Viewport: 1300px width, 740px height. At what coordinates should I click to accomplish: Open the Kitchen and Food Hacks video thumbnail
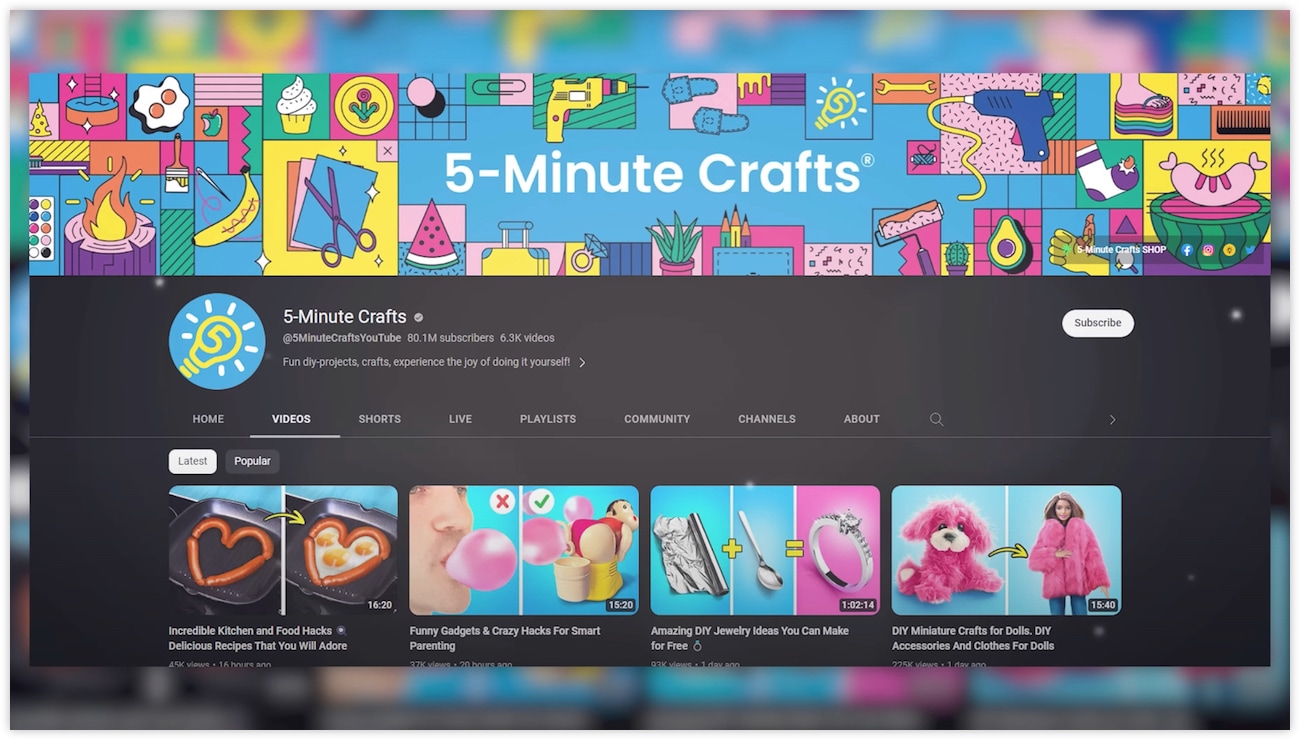pos(283,550)
